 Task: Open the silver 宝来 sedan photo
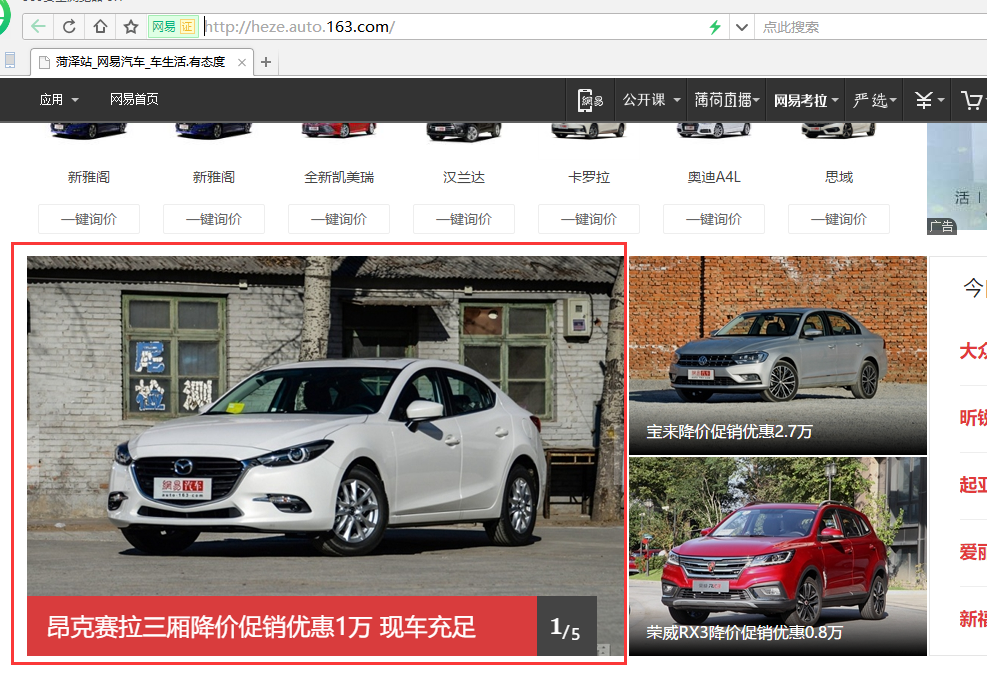click(778, 355)
